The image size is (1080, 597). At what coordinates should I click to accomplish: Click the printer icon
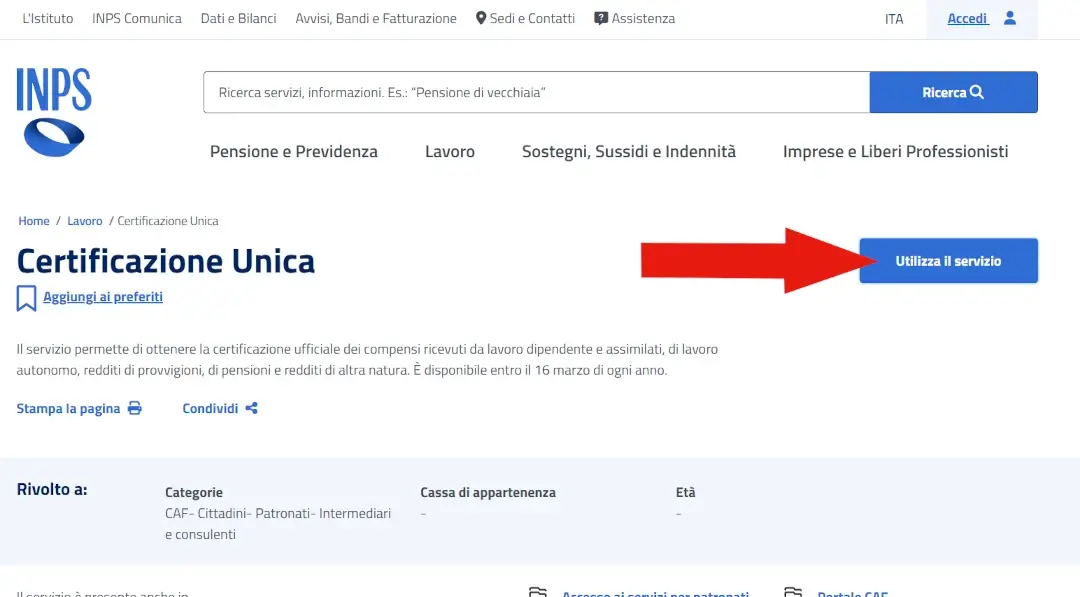[x=135, y=408]
